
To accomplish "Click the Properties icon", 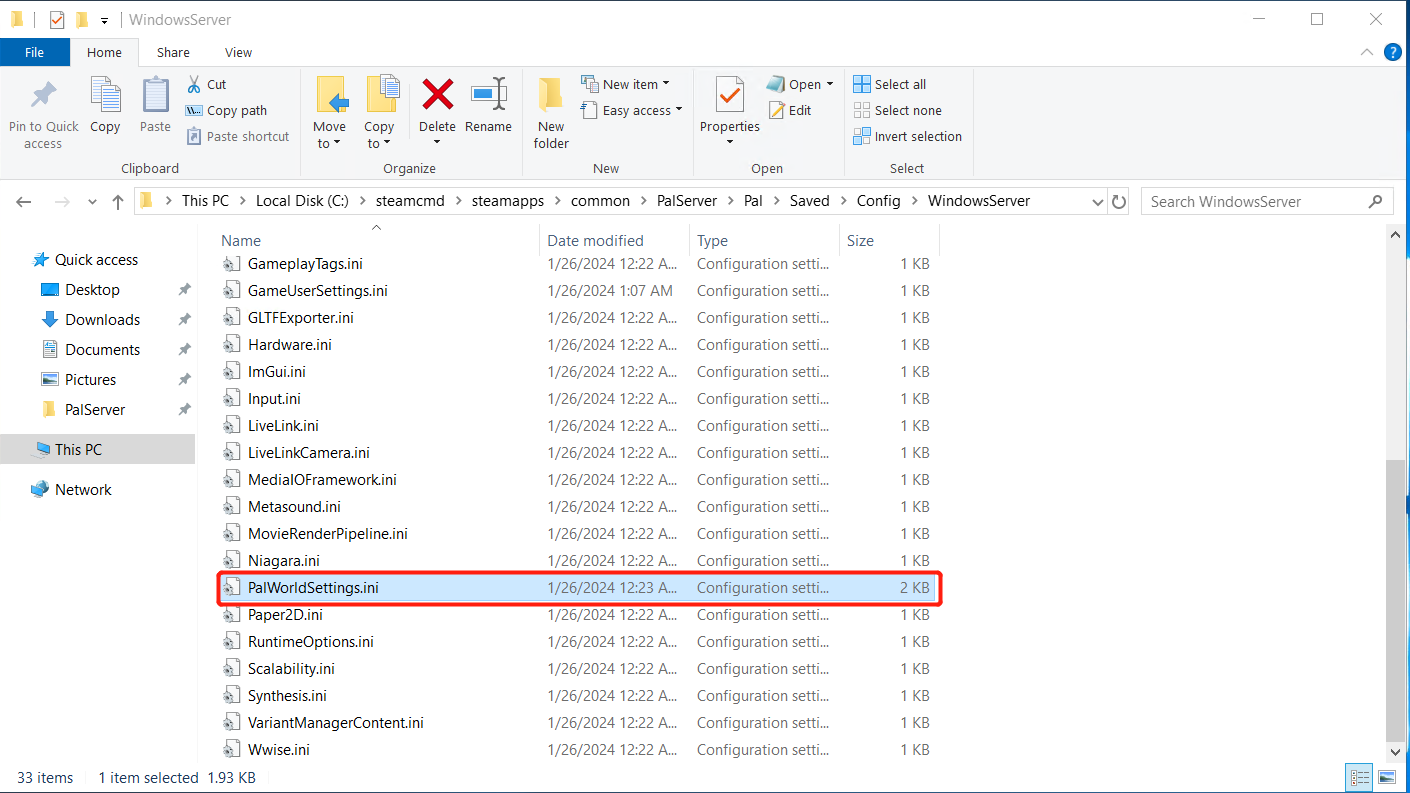I will coord(730,95).
